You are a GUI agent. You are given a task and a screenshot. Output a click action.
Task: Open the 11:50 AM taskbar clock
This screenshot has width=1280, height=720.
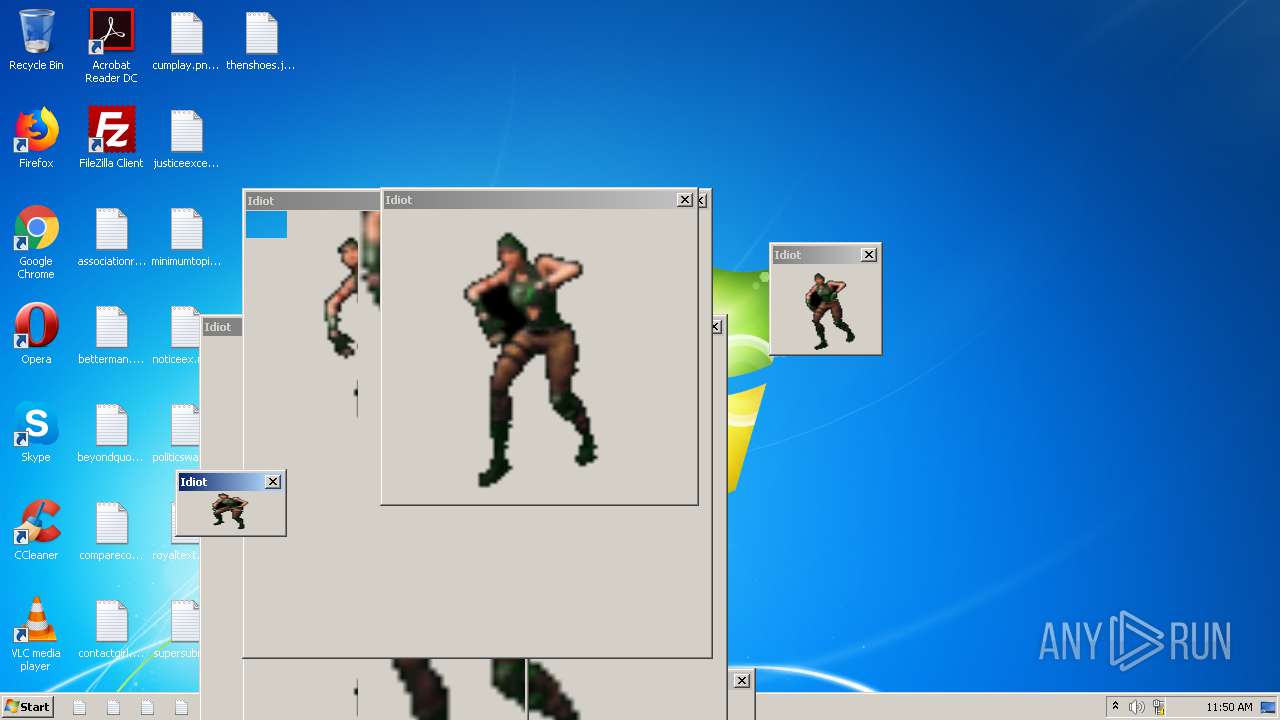(1229, 707)
